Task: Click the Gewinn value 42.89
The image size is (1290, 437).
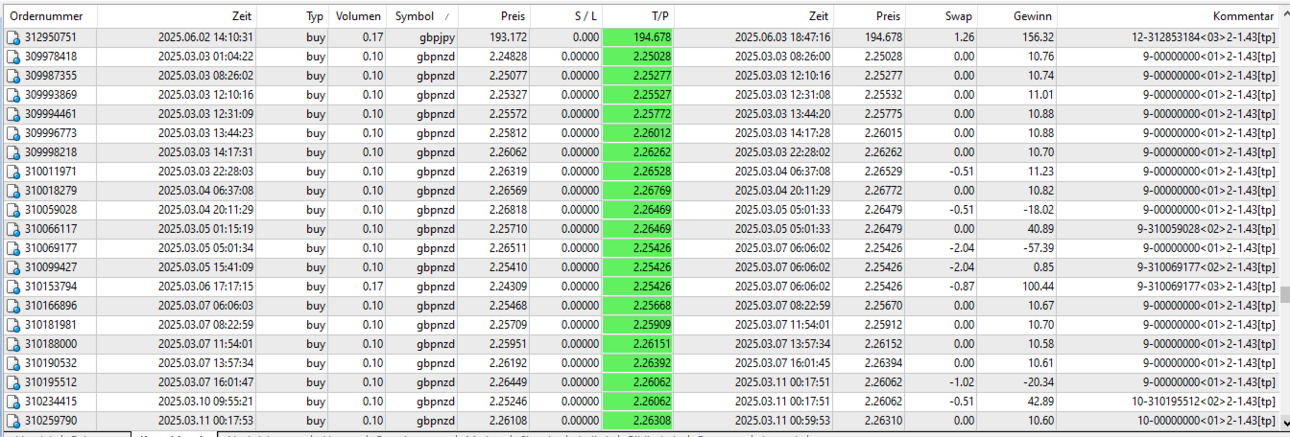Action: [1038, 401]
